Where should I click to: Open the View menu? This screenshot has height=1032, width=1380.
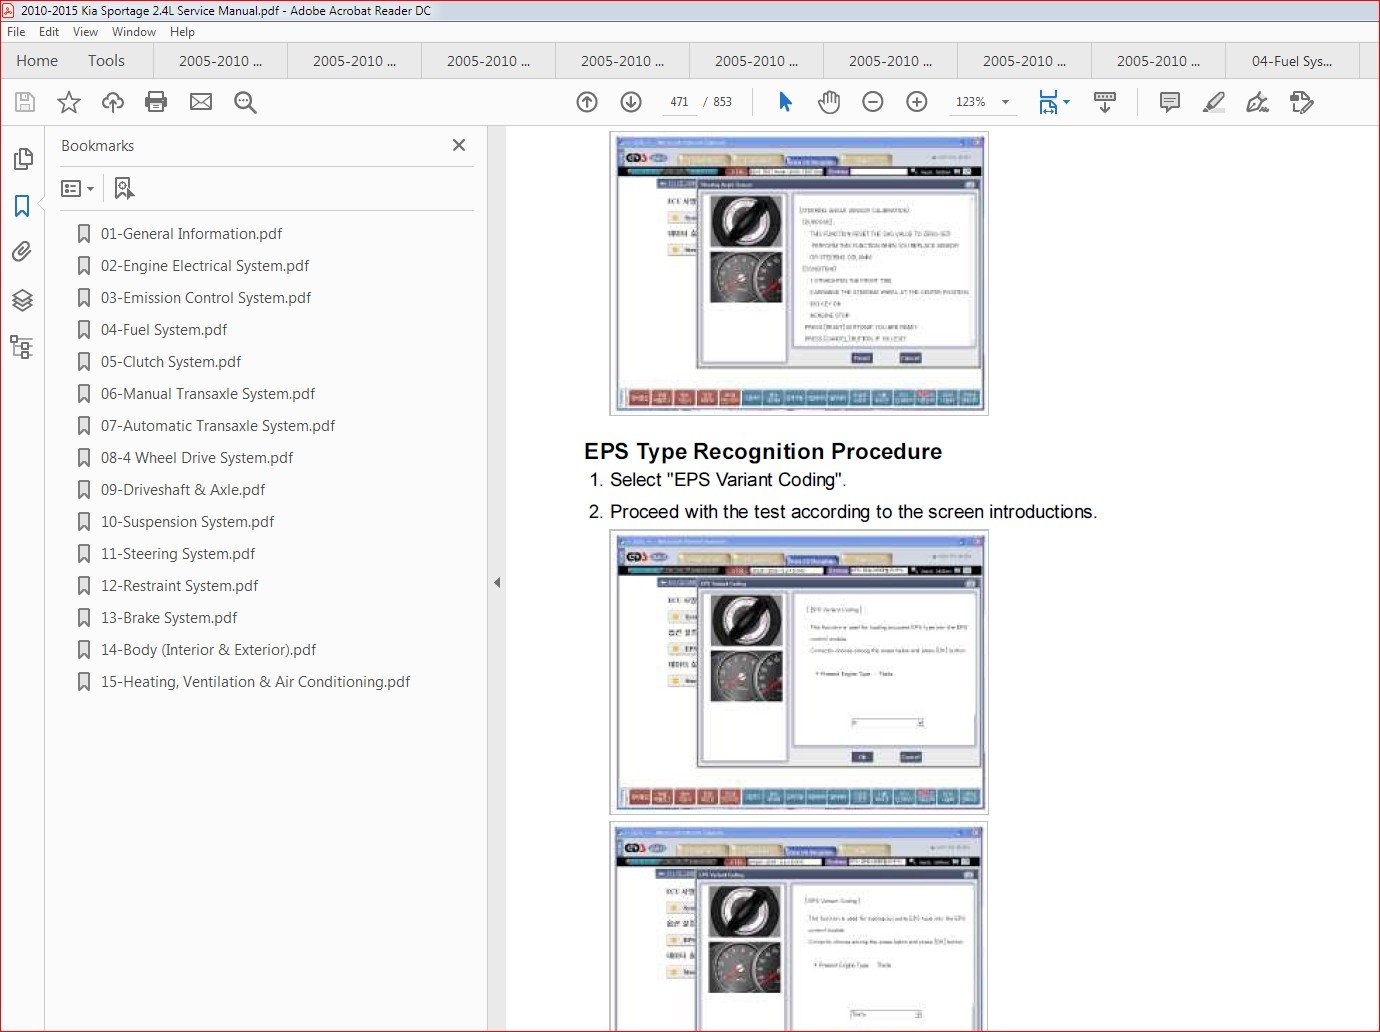(x=86, y=32)
